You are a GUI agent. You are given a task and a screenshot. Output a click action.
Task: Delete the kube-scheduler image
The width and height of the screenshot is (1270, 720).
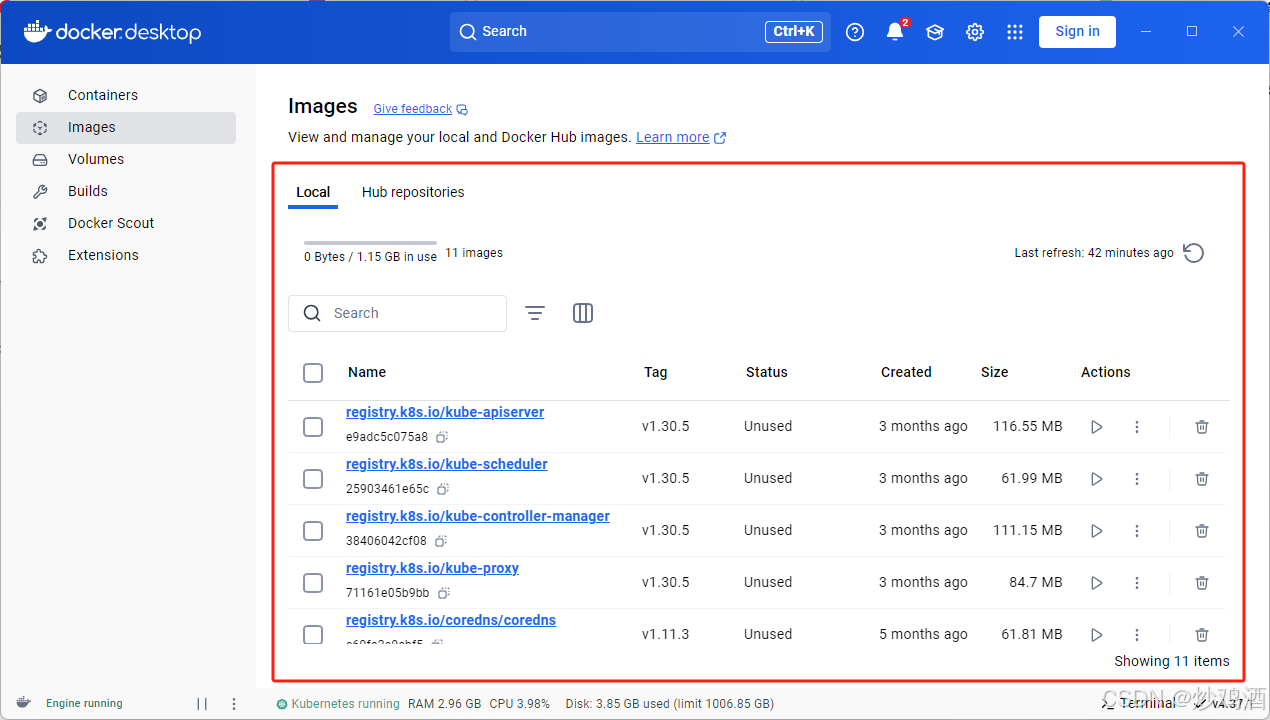pyautogui.click(x=1202, y=479)
